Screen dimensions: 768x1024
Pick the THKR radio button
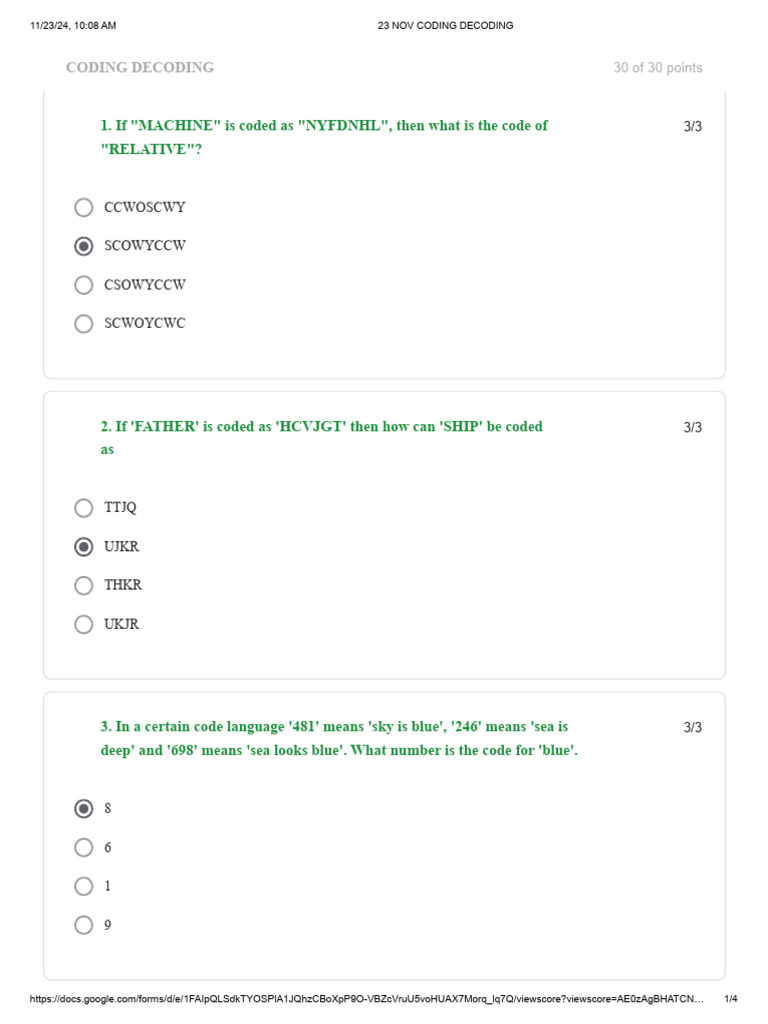pyautogui.click(x=84, y=585)
